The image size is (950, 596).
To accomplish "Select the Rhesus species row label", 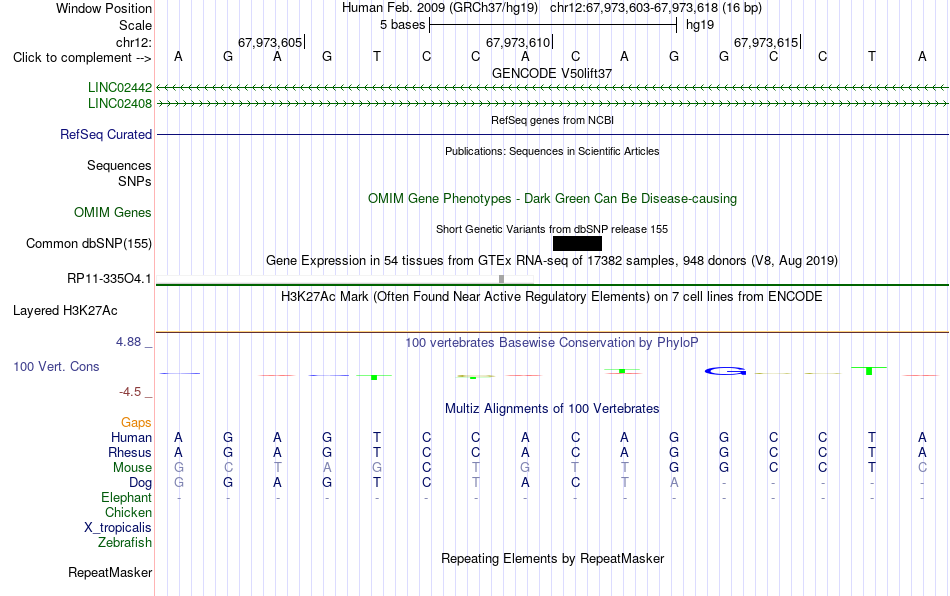I will [130, 452].
